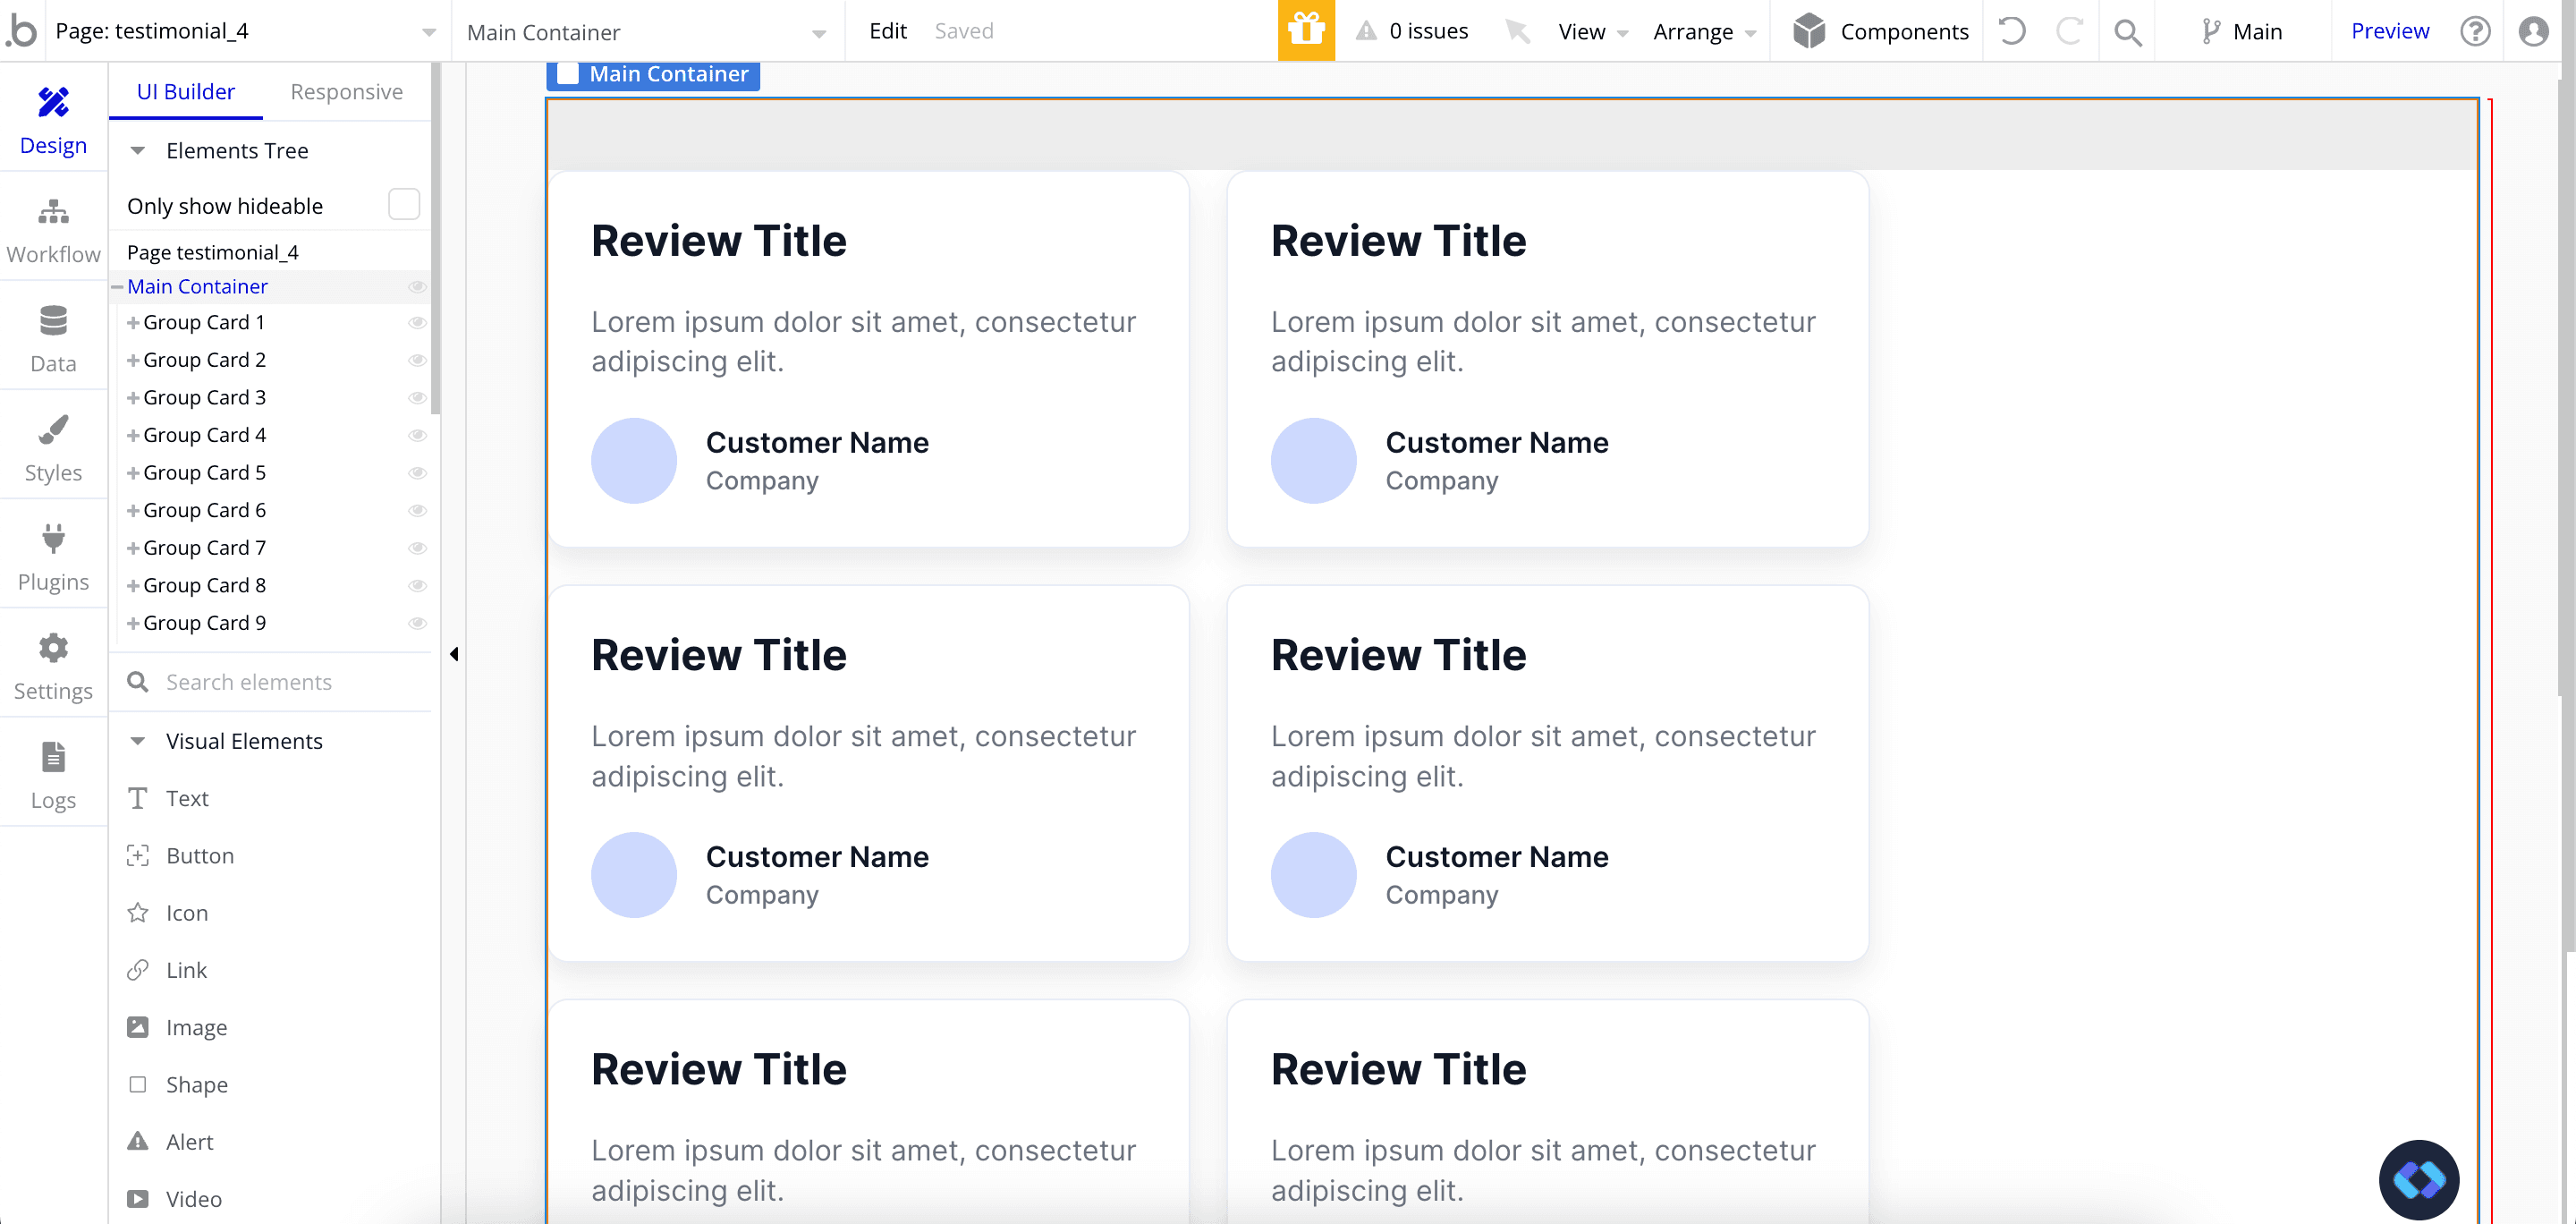
Task: Click the Preview link
Action: point(2389,31)
